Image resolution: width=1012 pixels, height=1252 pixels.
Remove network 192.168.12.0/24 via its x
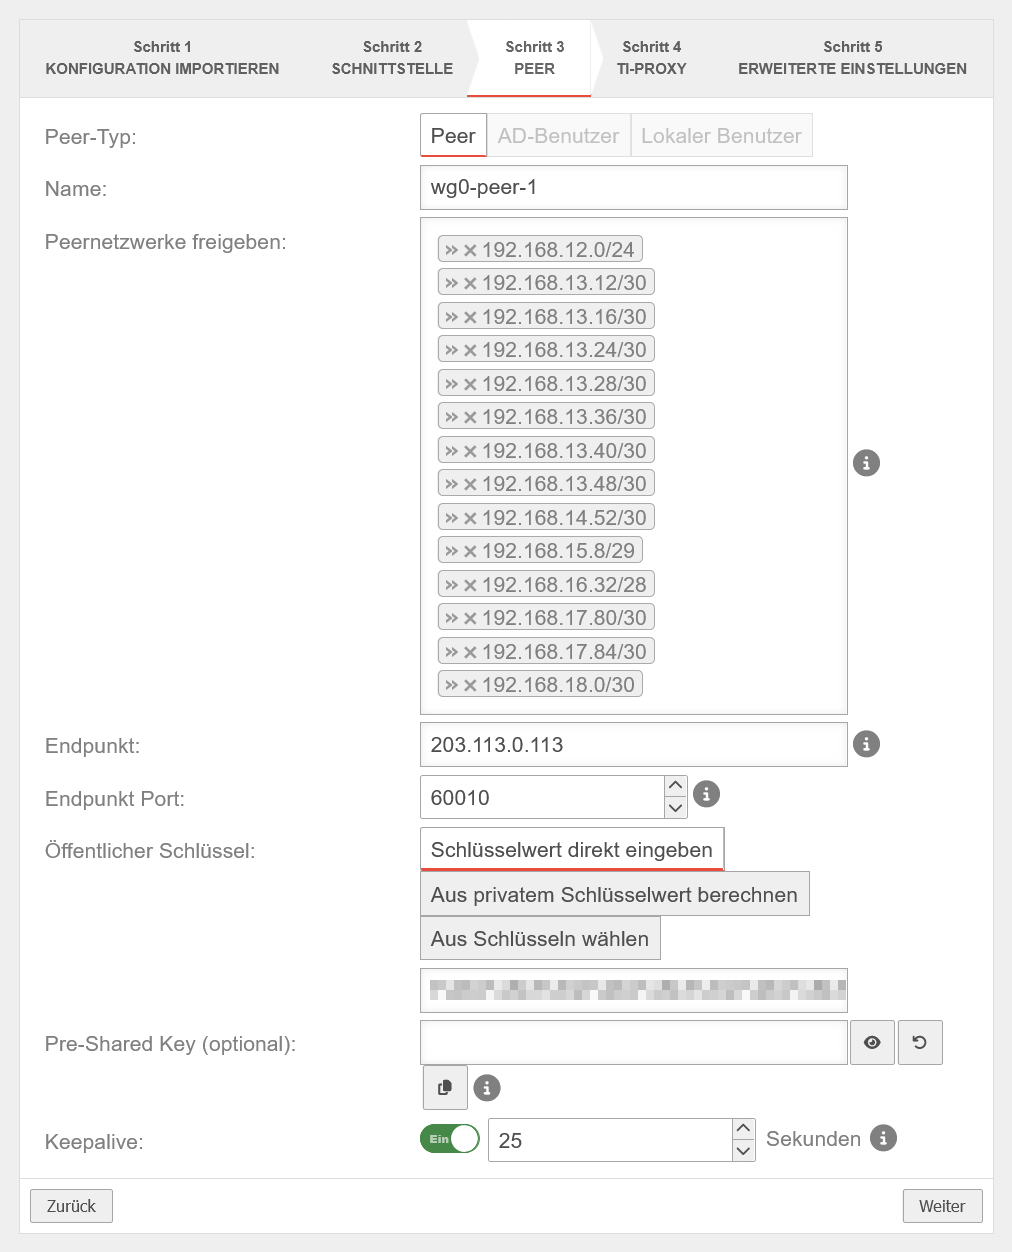click(x=470, y=250)
